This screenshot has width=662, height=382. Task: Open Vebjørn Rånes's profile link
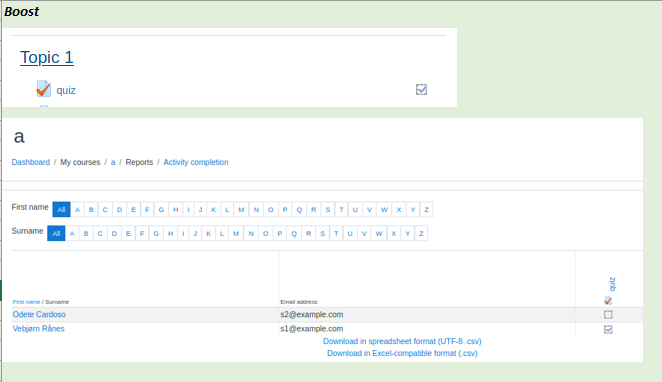38,329
